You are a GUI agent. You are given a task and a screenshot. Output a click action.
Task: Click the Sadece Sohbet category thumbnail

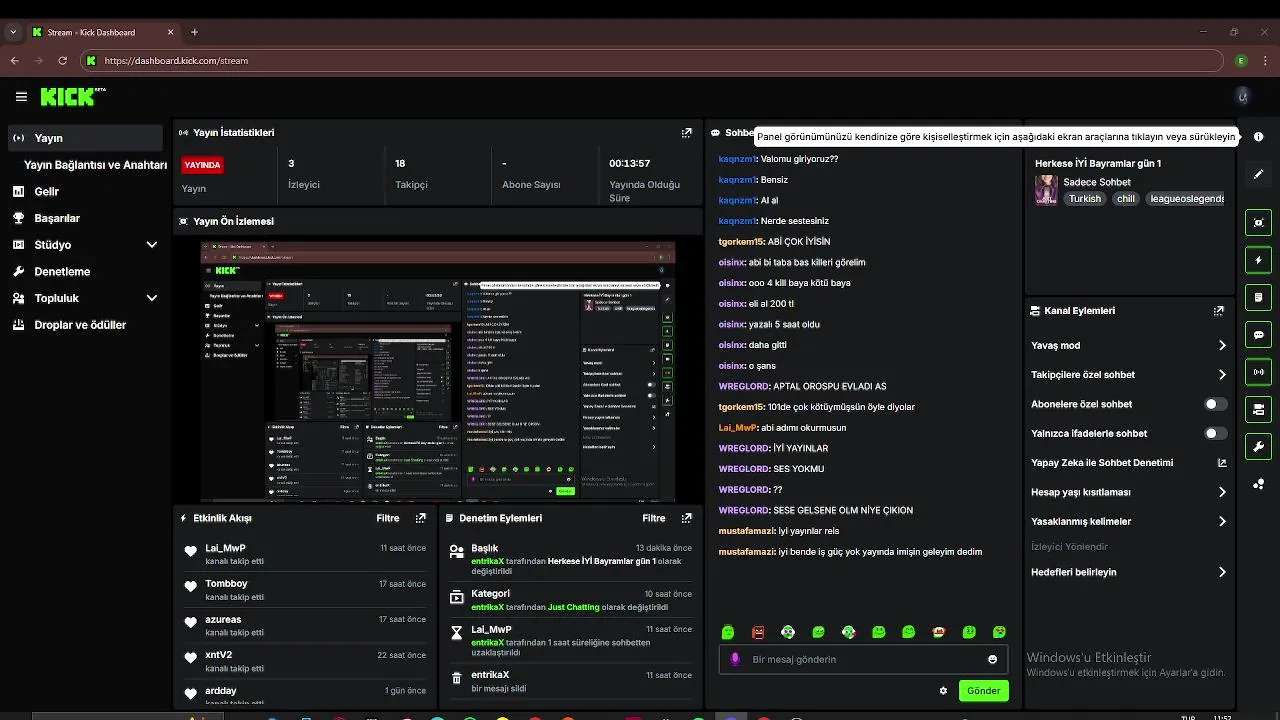(x=1046, y=190)
